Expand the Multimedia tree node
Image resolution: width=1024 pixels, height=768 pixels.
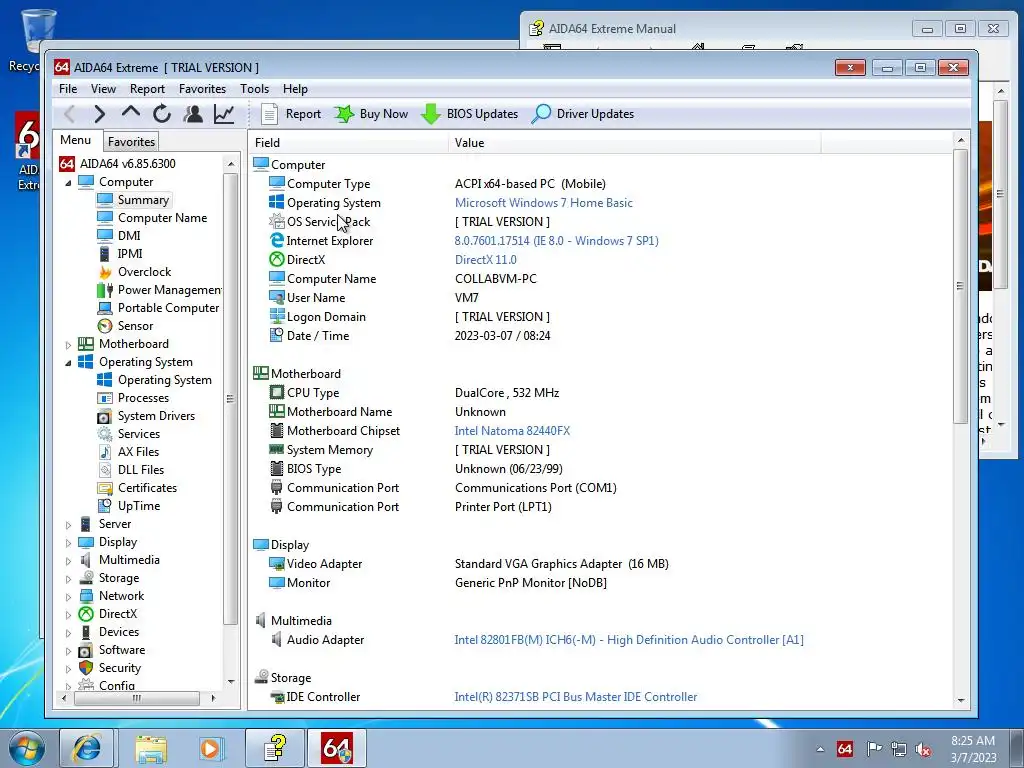[69, 560]
